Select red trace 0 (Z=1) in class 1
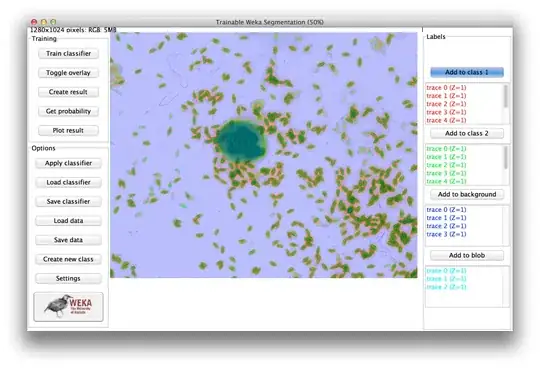This screenshot has height=369, width=540. click(x=446, y=88)
